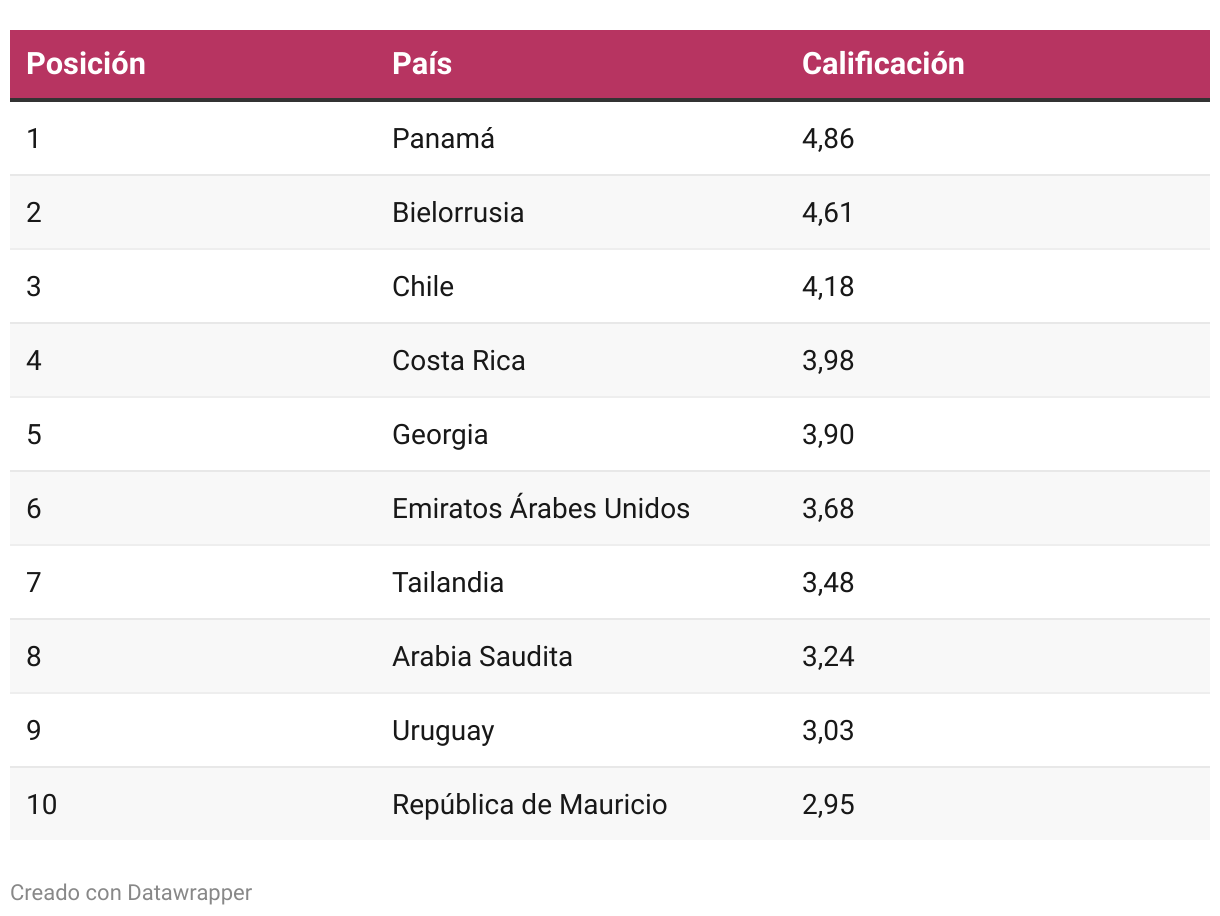Image resolution: width=1220 pixels, height=916 pixels.
Task: Click the País column header
Action: coord(422,64)
